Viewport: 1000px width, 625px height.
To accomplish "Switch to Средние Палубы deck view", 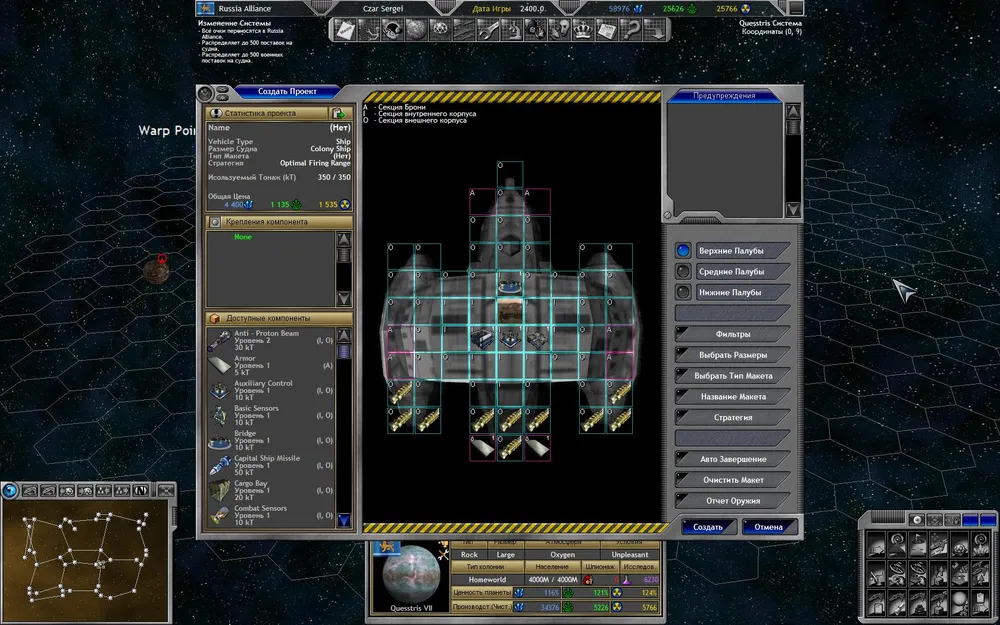I will click(x=683, y=272).
